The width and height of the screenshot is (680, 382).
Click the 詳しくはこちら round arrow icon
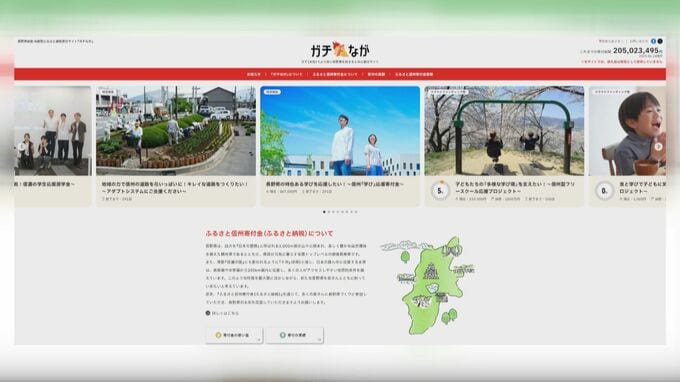click(208, 313)
